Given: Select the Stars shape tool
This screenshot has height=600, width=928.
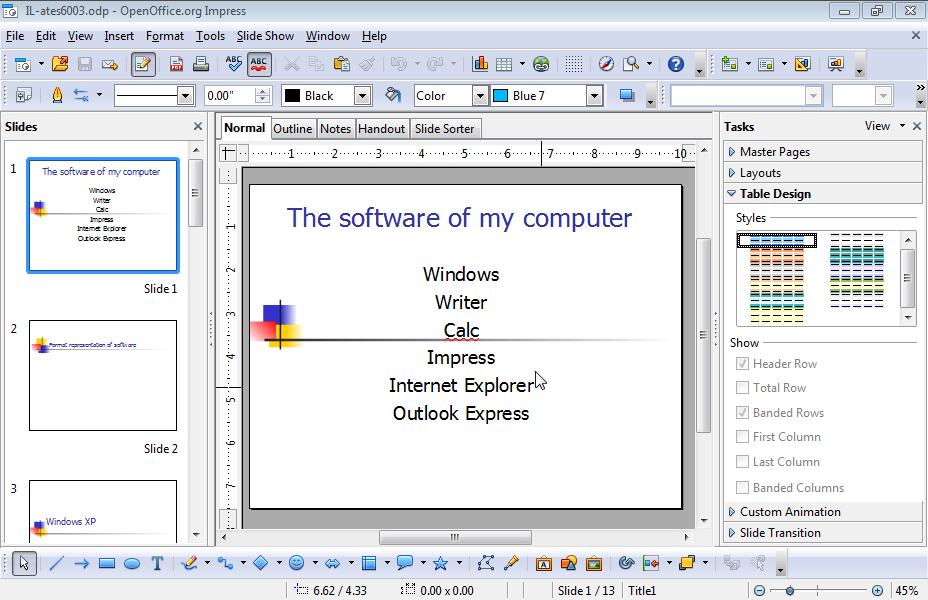Looking at the screenshot, I should tap(440, 563).
